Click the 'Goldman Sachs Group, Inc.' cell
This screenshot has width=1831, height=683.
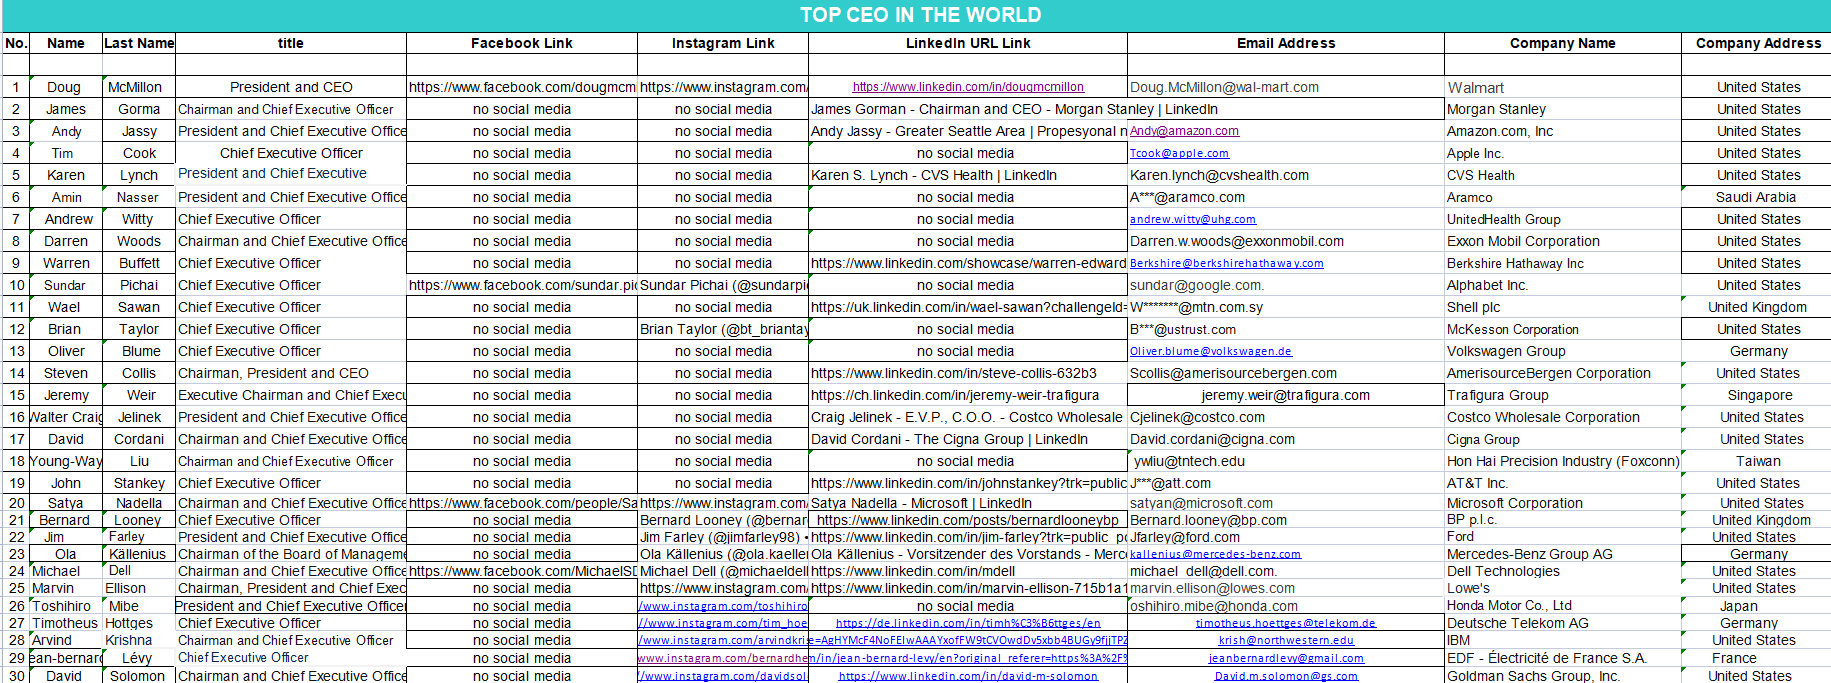click(1563, 676)
